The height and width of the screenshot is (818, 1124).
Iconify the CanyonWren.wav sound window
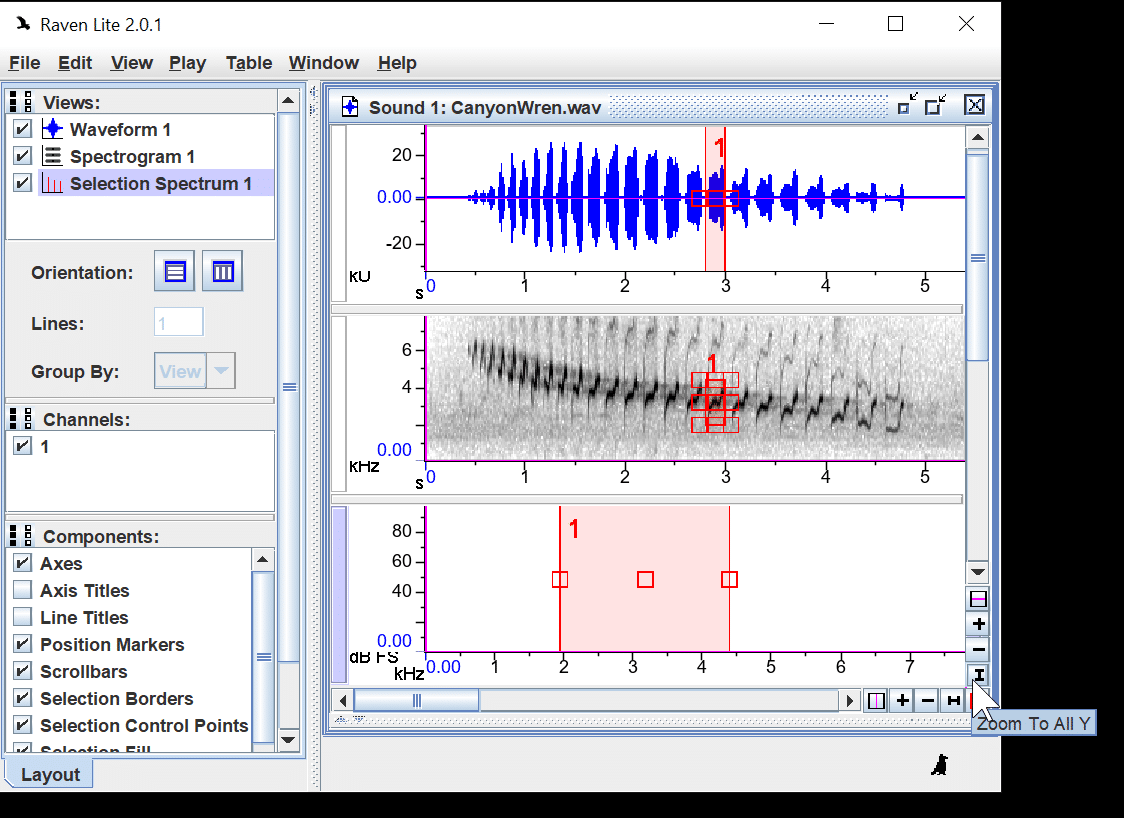pyautogui.click(x=904, y=106)
